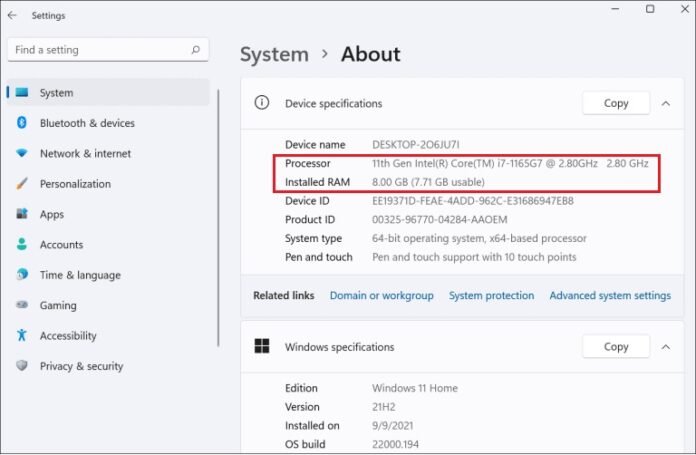Maximize the Settings window
This screenshot has height=455, width=696.
click(x=650, y=9)
